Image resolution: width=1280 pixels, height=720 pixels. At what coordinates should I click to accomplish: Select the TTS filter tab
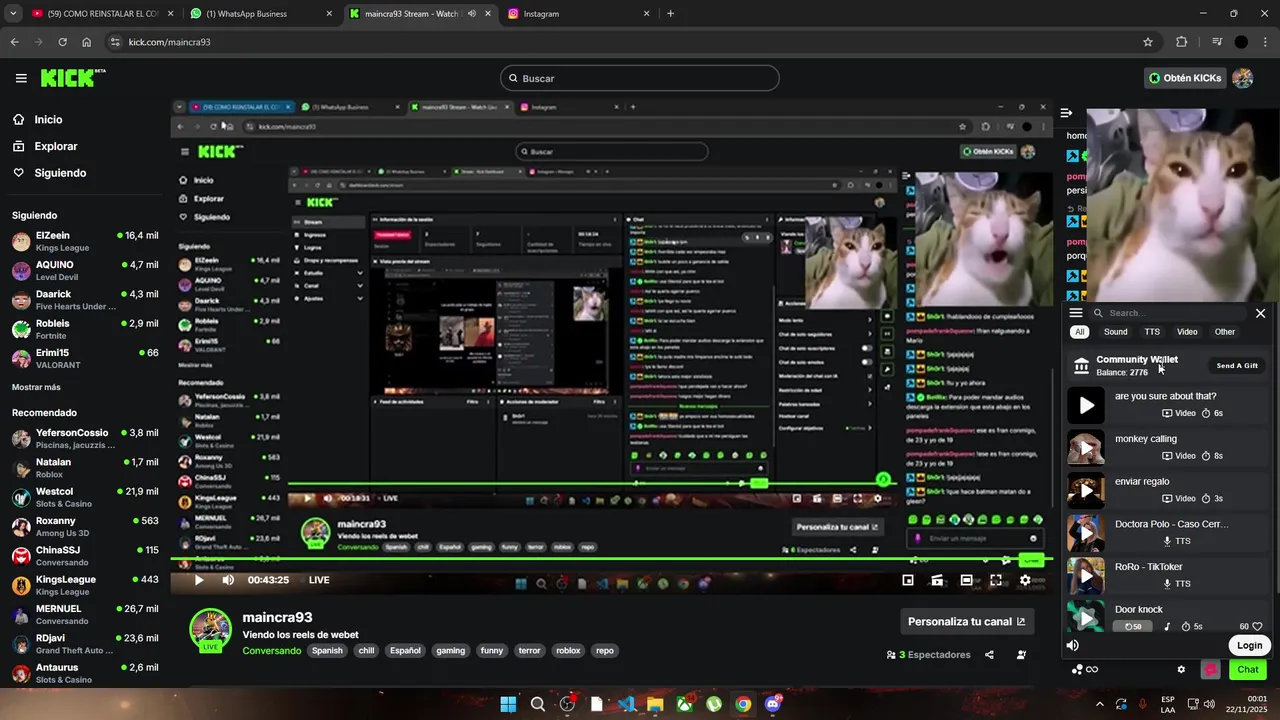click(1152, 332)
